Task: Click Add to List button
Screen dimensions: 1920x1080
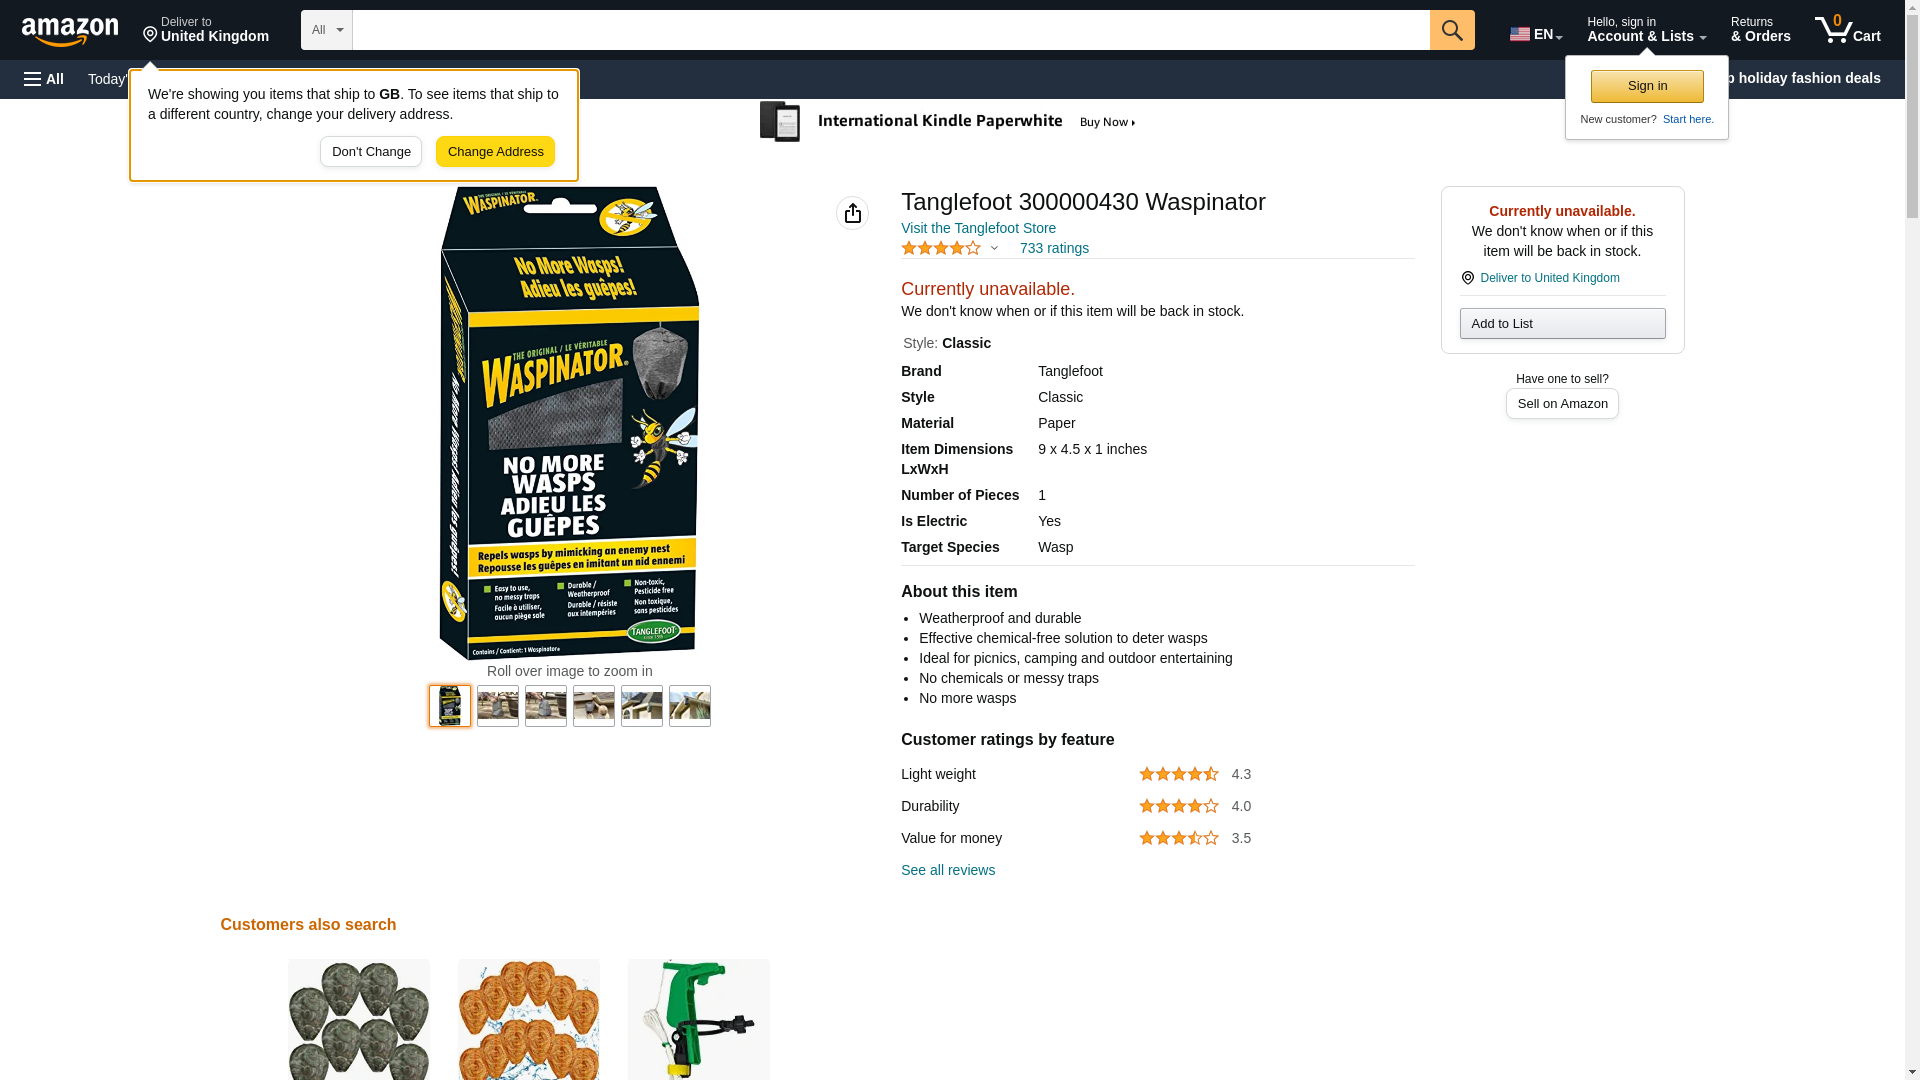Action: click(x=1562, y=323)
